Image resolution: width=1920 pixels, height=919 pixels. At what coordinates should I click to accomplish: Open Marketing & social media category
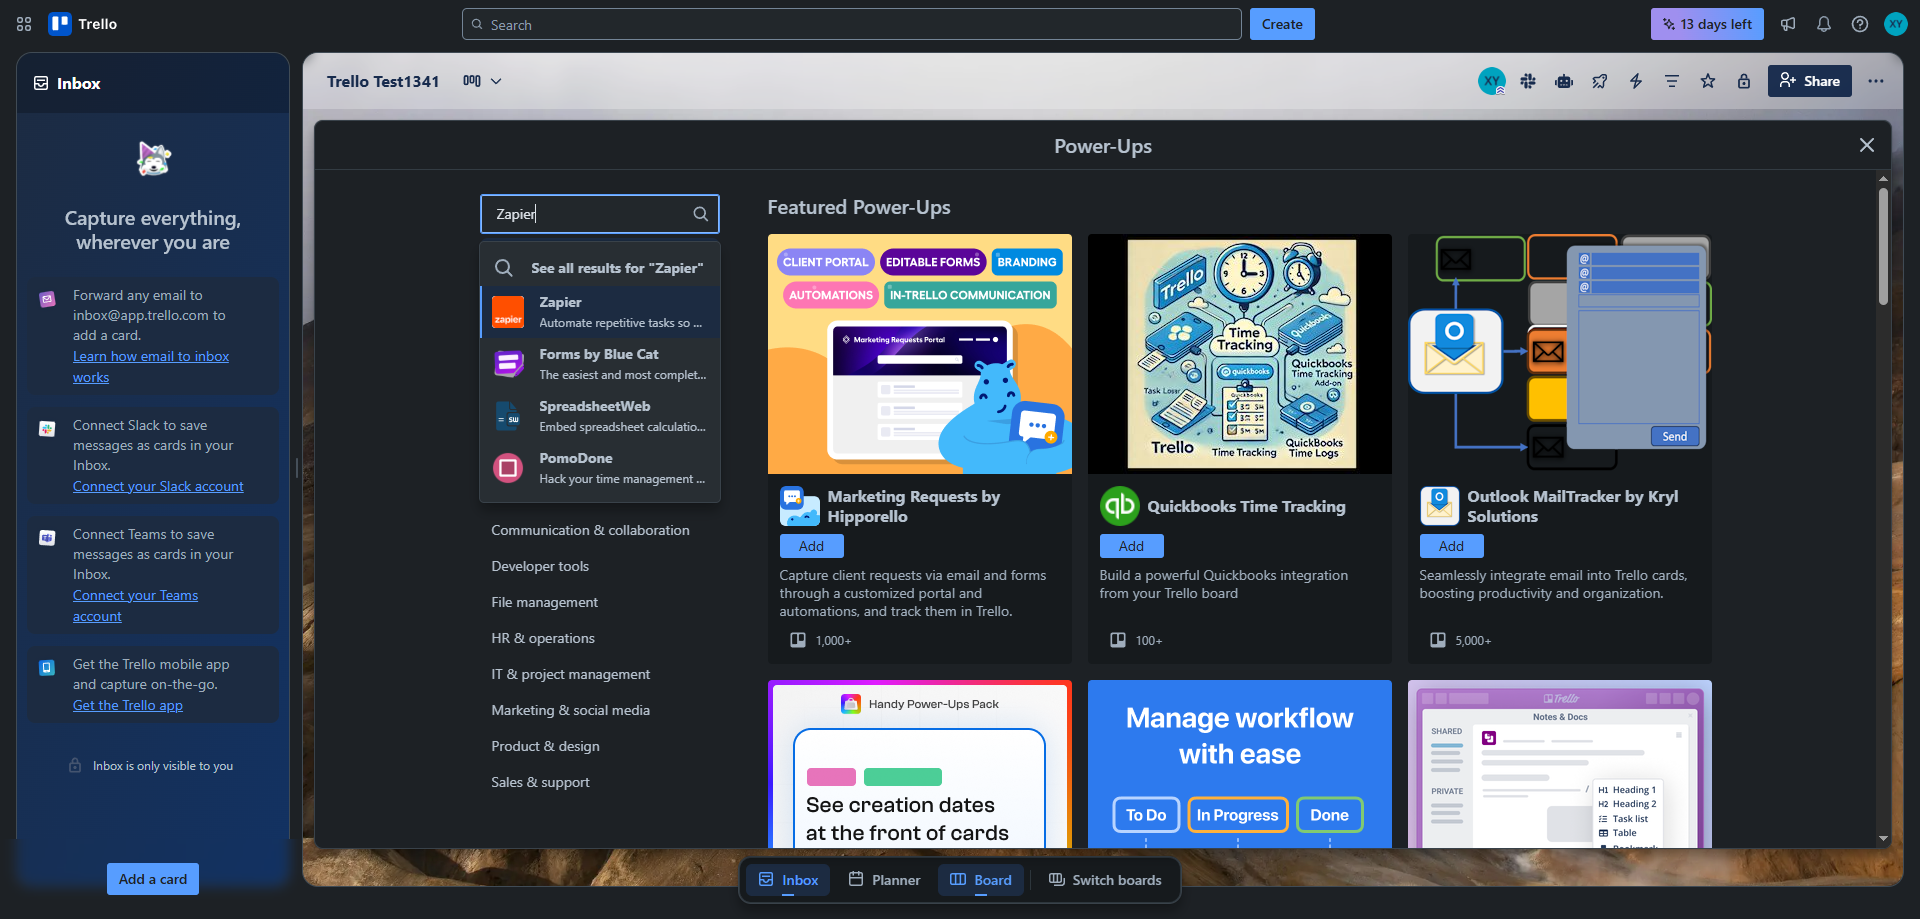click(570, 710)
